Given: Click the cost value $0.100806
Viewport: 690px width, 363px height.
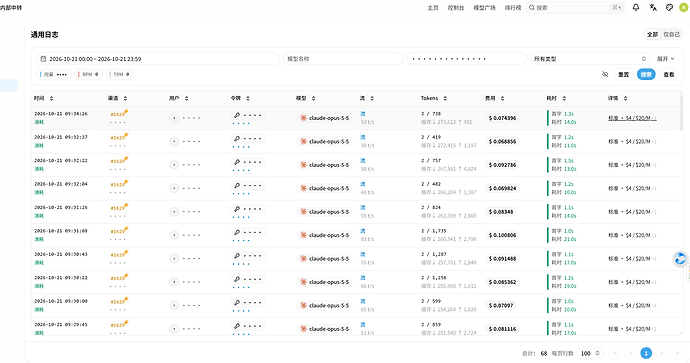Looking at the screenshot, I should 502,235.
